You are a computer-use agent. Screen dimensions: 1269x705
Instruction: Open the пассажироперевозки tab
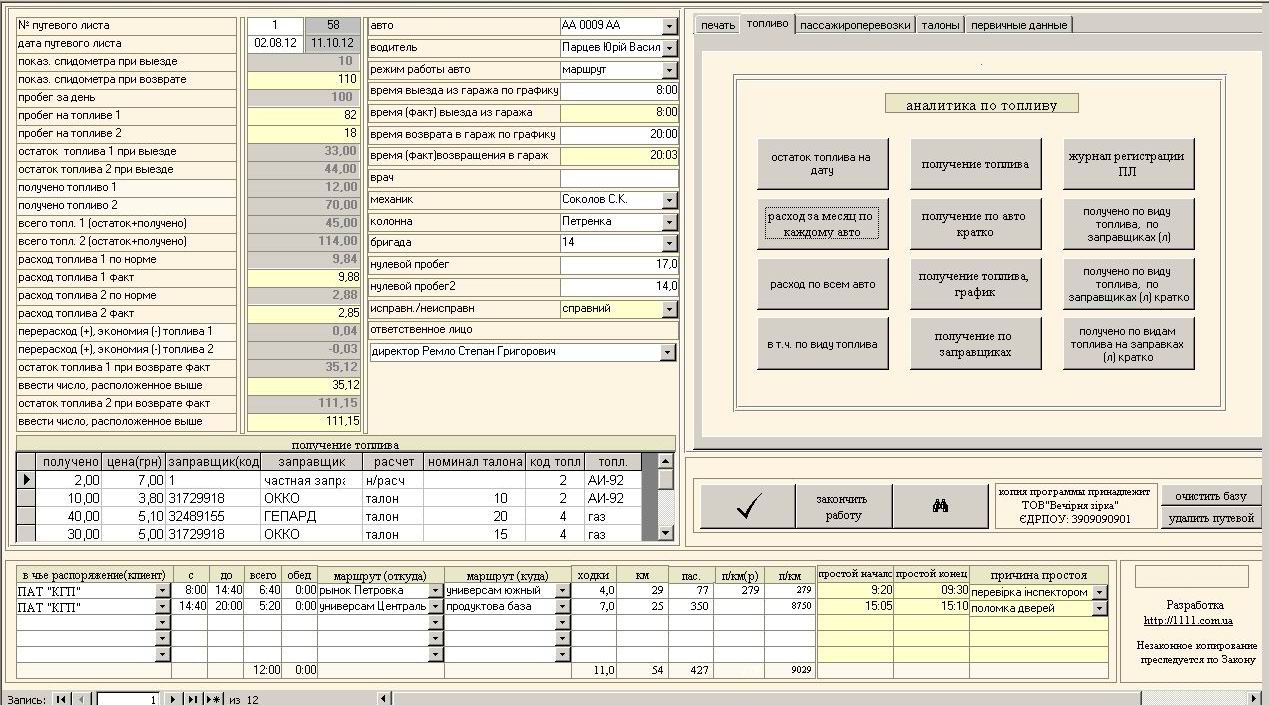click(x=855, y=25)
